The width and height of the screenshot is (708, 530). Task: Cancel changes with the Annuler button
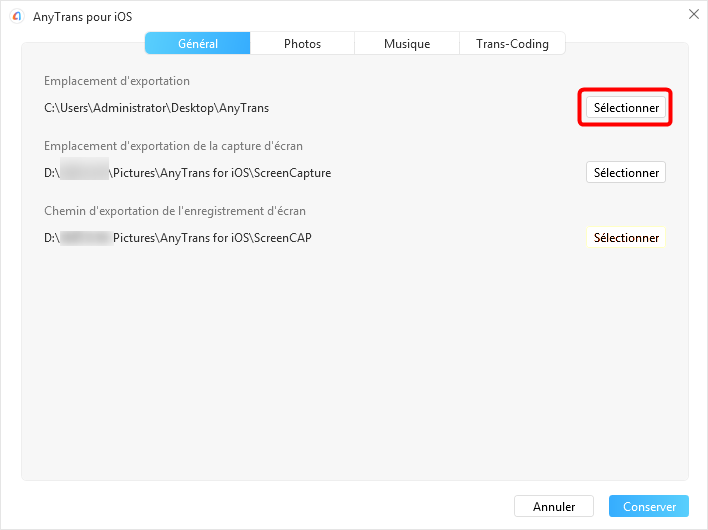pos(553,507)
